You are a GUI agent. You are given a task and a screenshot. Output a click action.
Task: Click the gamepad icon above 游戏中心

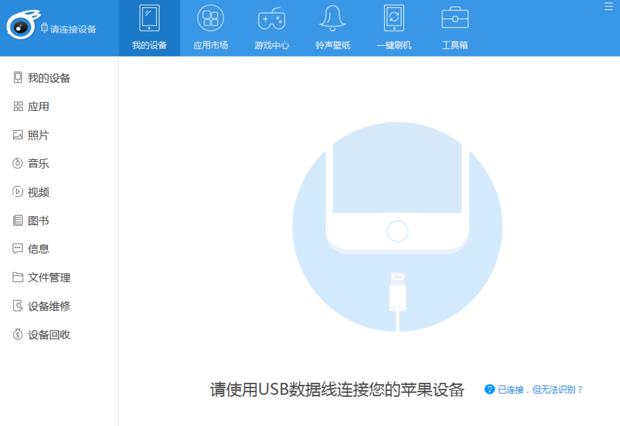(x=272, y=19)
